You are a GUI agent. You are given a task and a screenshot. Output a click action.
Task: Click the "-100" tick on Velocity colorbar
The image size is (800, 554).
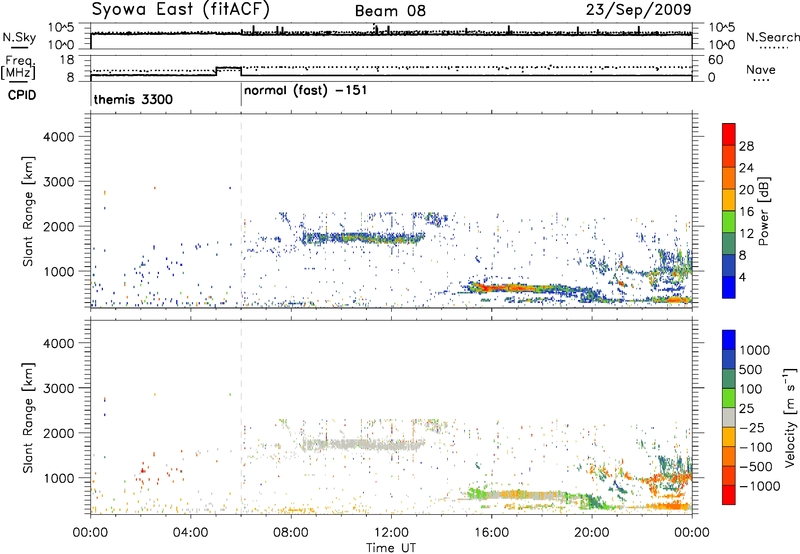pyautogui.click(x=756, y=447)
